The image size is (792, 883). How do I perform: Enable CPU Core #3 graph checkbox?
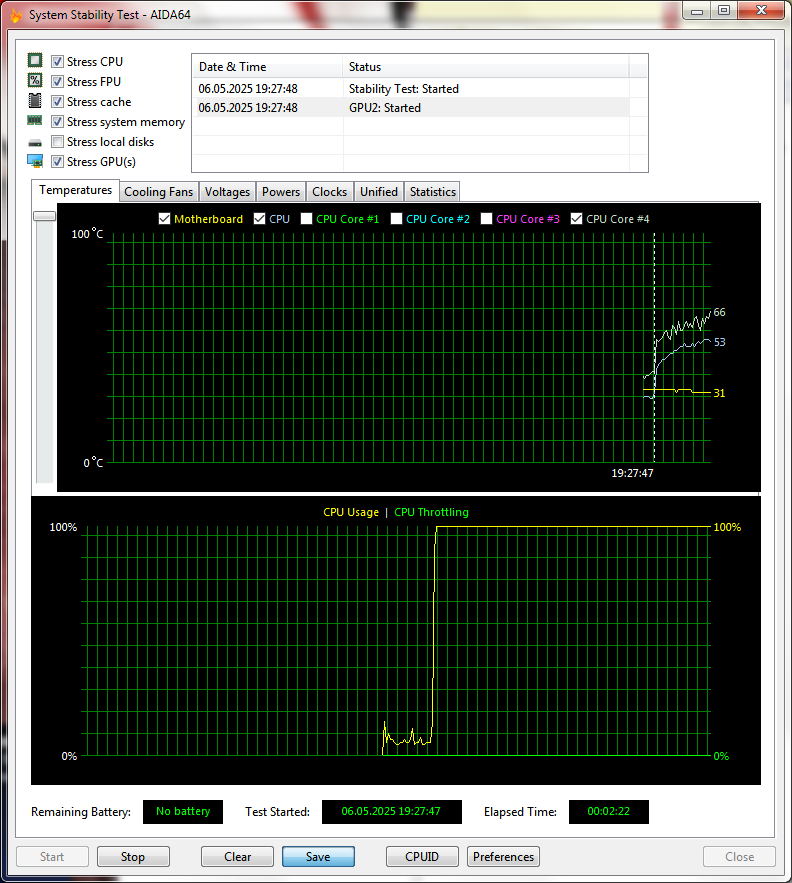coord(487,218)
